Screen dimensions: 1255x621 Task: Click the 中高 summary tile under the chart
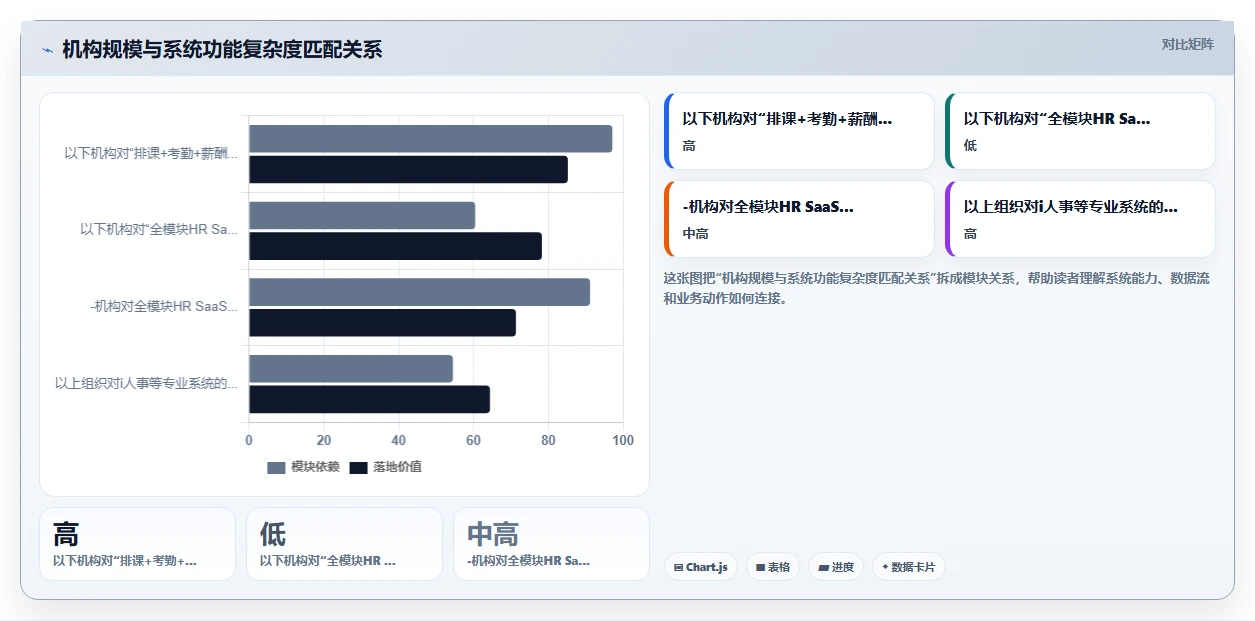(551, 544)
